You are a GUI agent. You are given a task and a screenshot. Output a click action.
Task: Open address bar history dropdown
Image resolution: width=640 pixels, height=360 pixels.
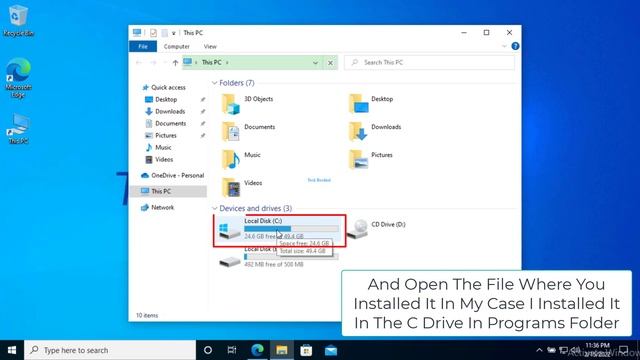click(x=315, y=63)
